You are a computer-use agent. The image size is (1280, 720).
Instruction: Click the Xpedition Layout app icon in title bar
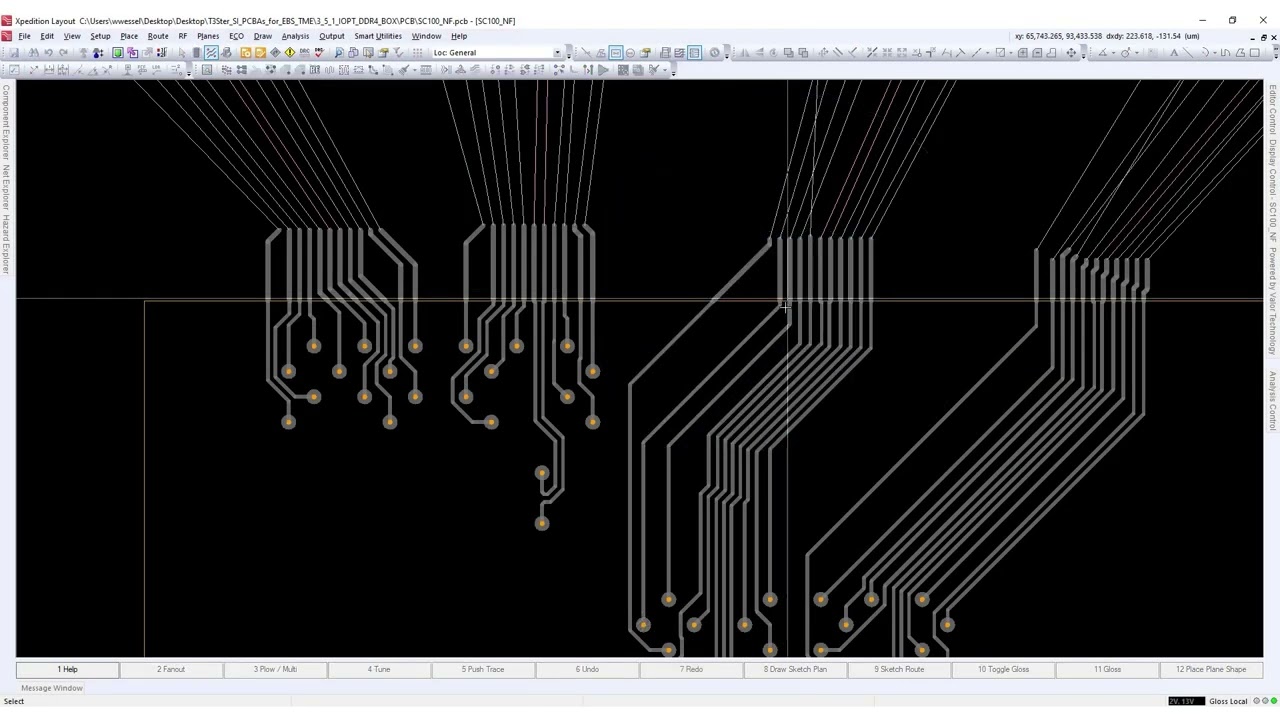[x=7, y=20]
